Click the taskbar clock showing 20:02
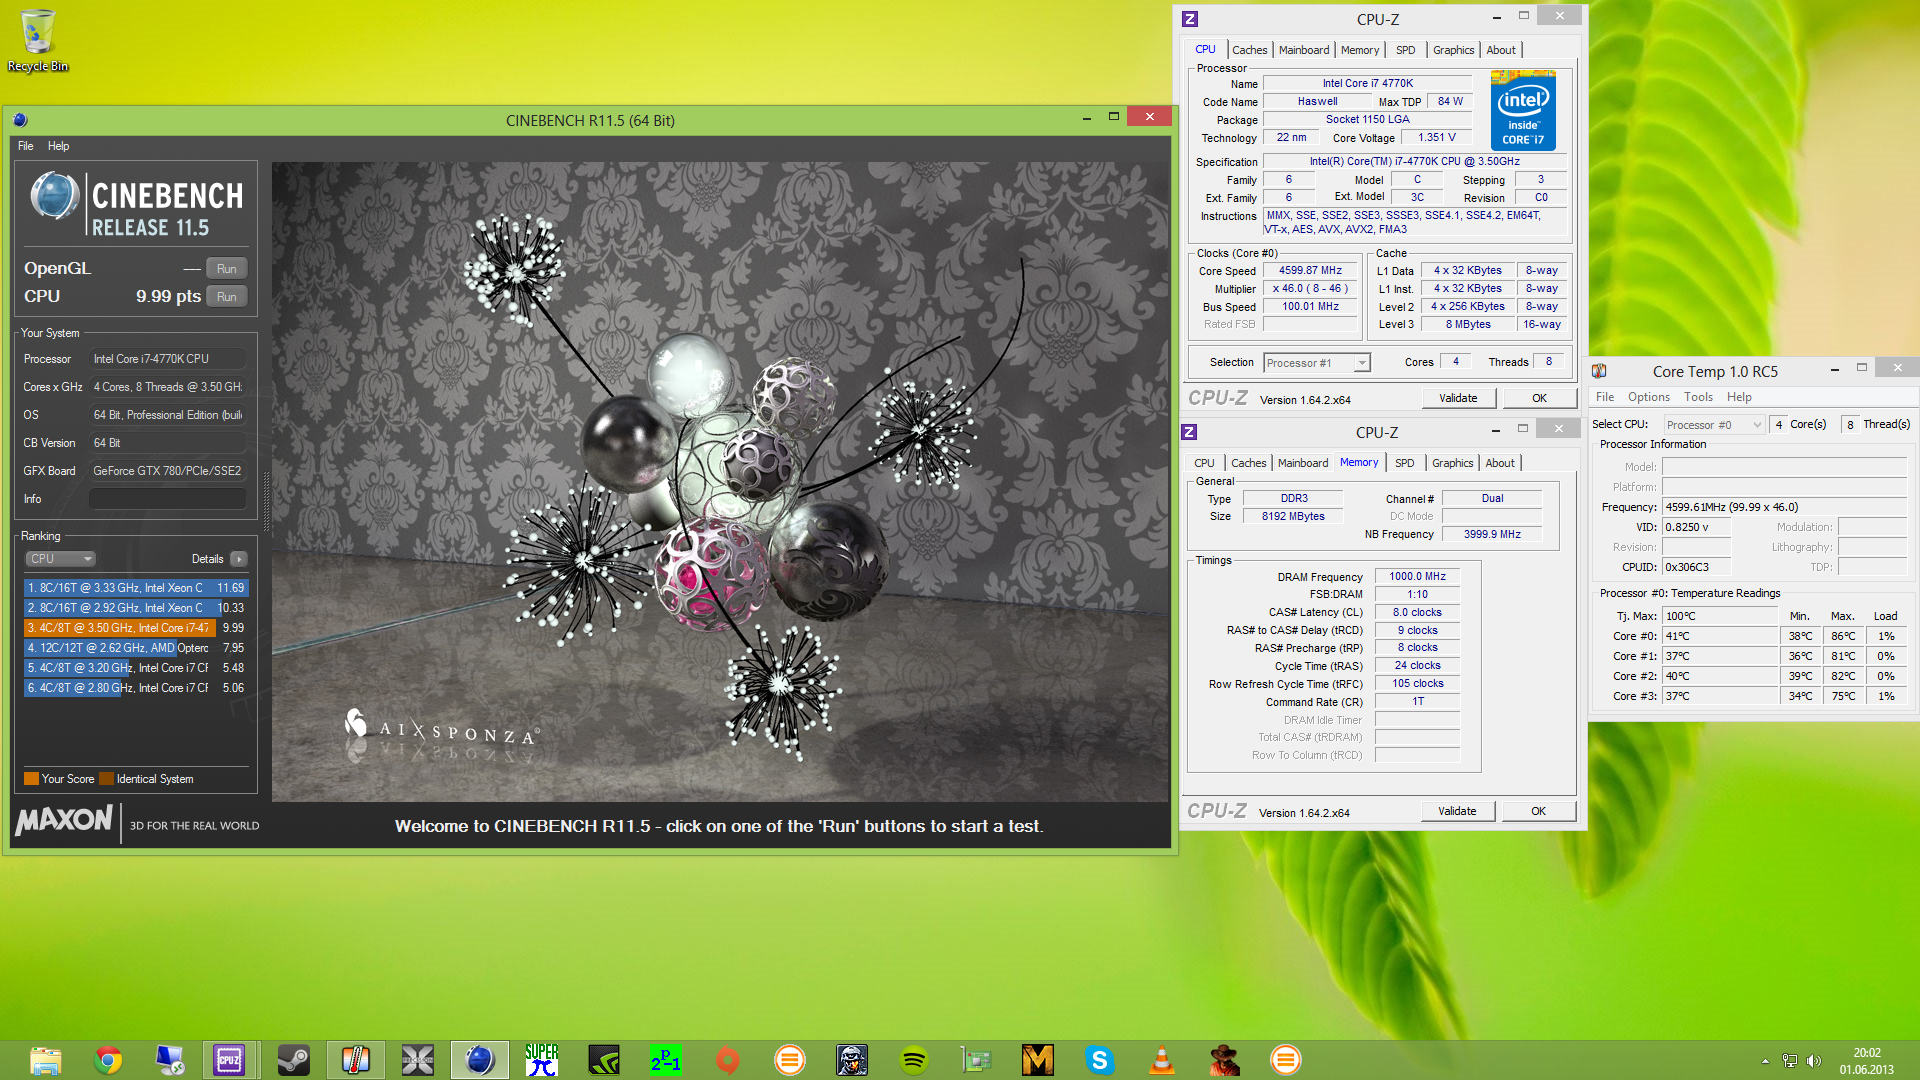 (1866, 1061)
